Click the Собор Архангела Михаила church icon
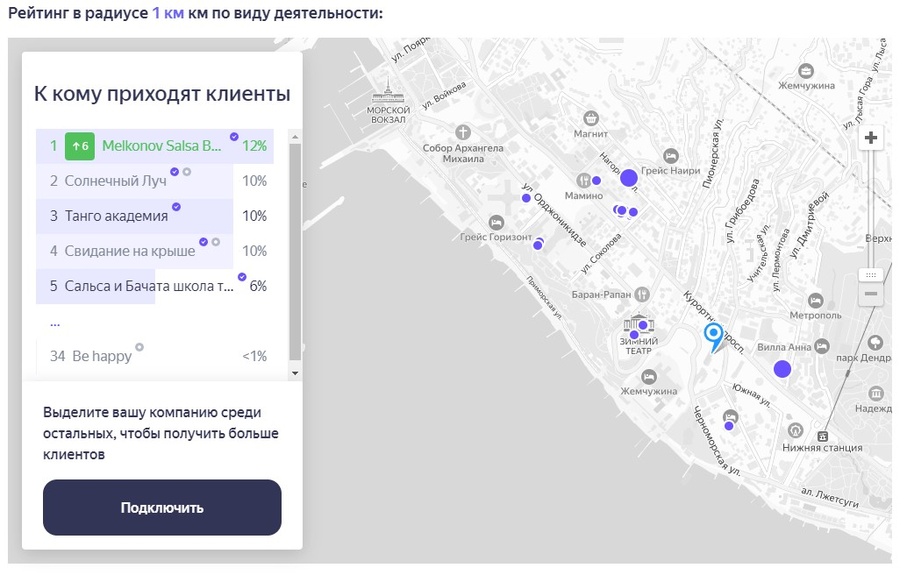Image resolution: width=907 pixels, height=575 pixels. 462,132
